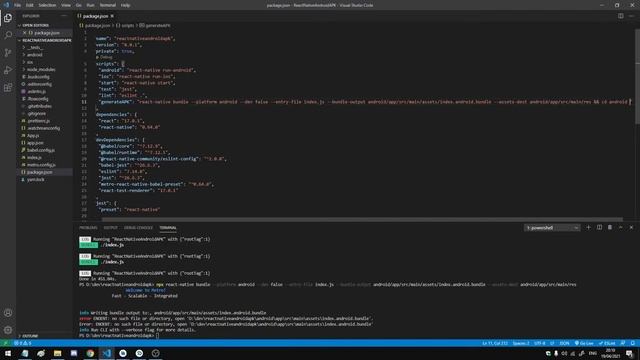Image resolution: width=640 pixels, height=360 pixels.
Task: Kill the terminal with trash icon
Action: [610, 227]
